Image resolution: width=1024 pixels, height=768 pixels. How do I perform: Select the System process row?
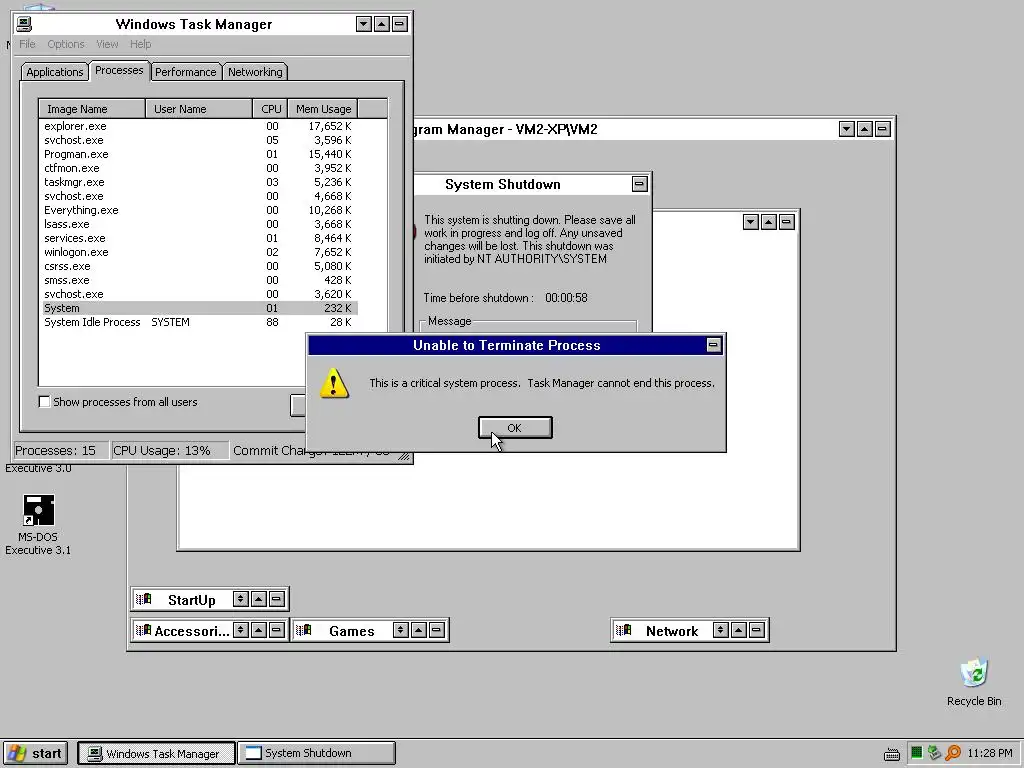[199, 308]
